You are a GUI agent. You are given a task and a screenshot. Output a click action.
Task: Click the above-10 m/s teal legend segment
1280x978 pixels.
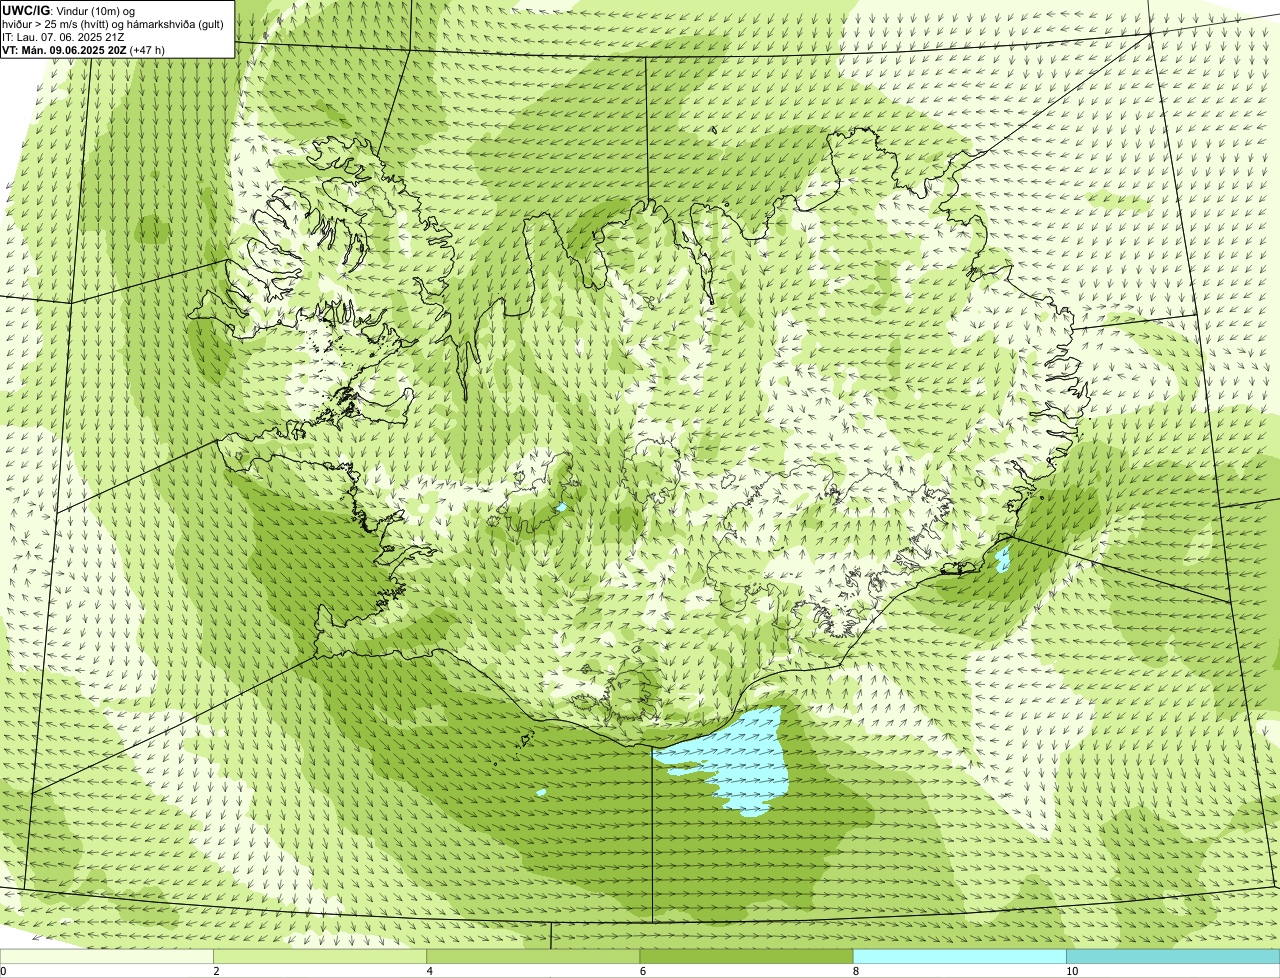1173,957
